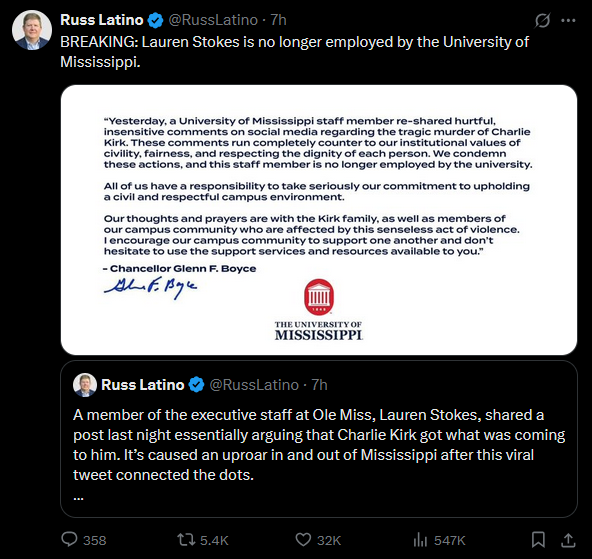Click the blue verified badge beside top Russ Latino
This screenshot has width=592, height=559.
pos(155,20)
